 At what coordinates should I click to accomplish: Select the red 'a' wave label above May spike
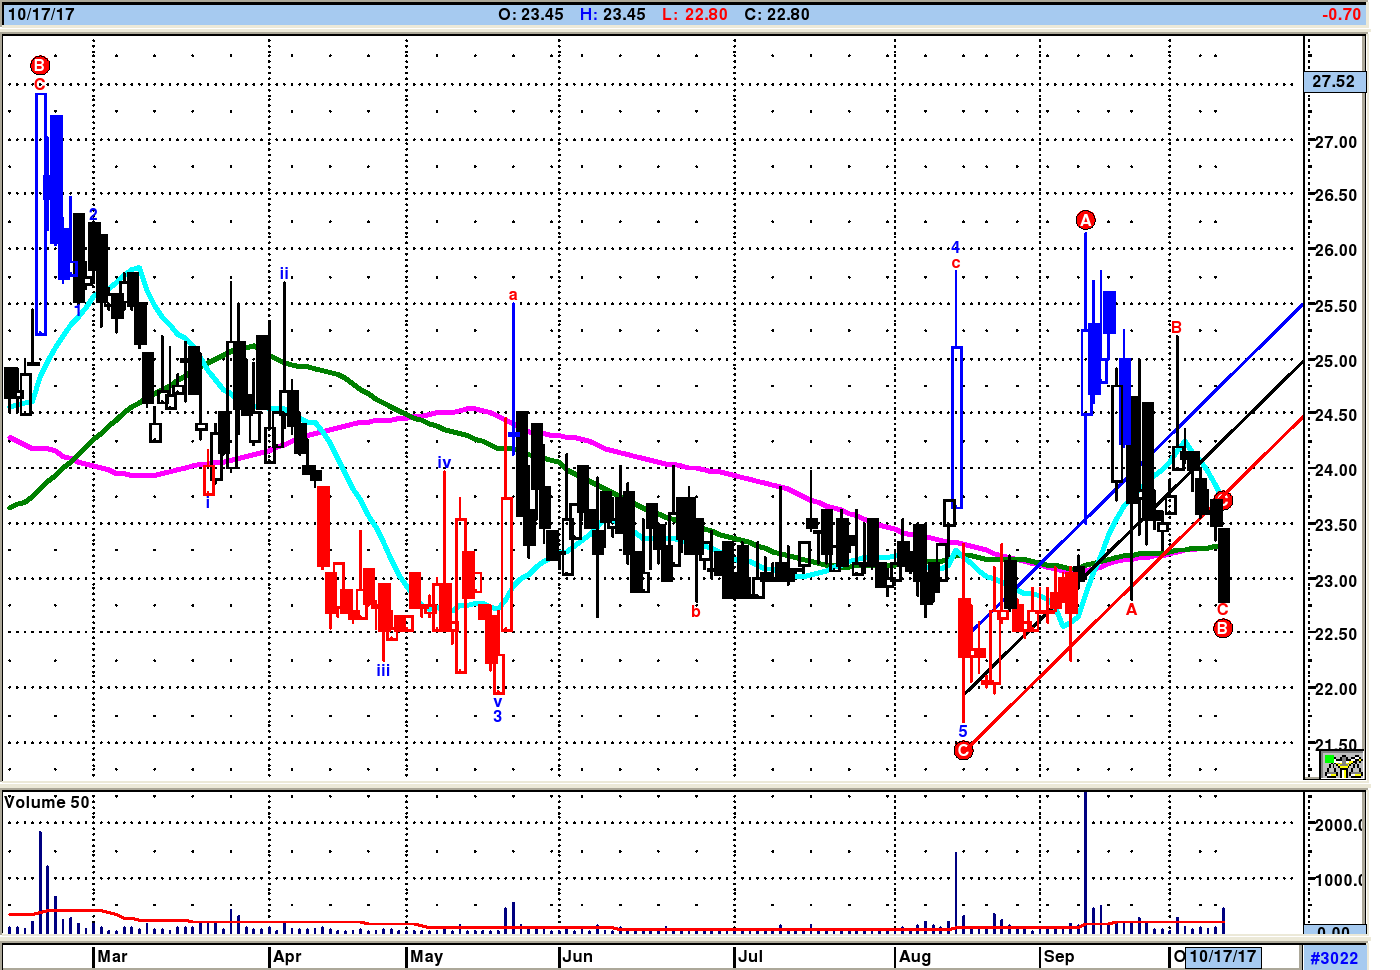tap(513, 295)
